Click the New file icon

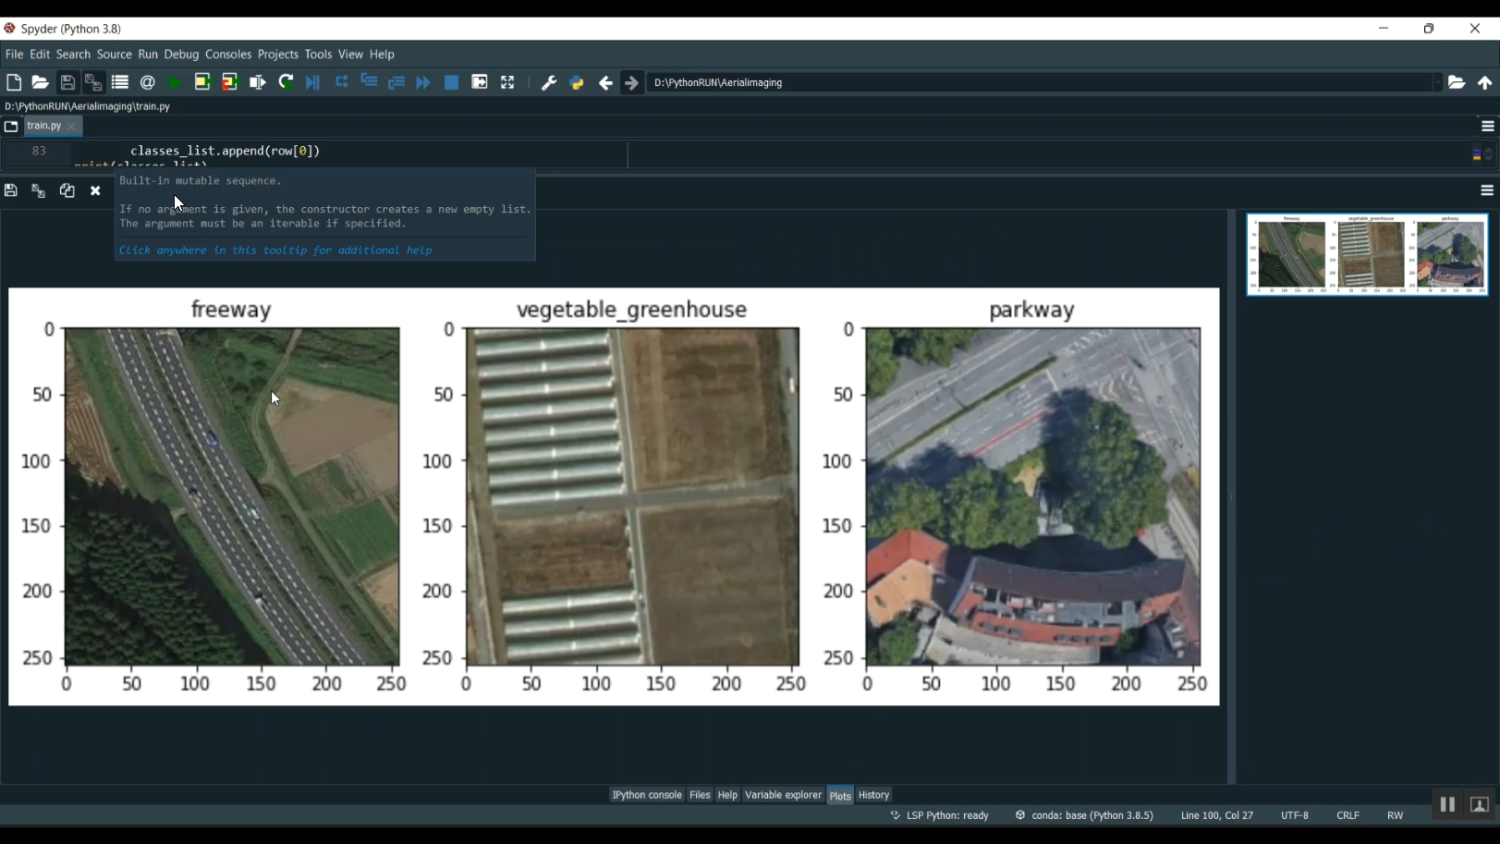point(14,83)
